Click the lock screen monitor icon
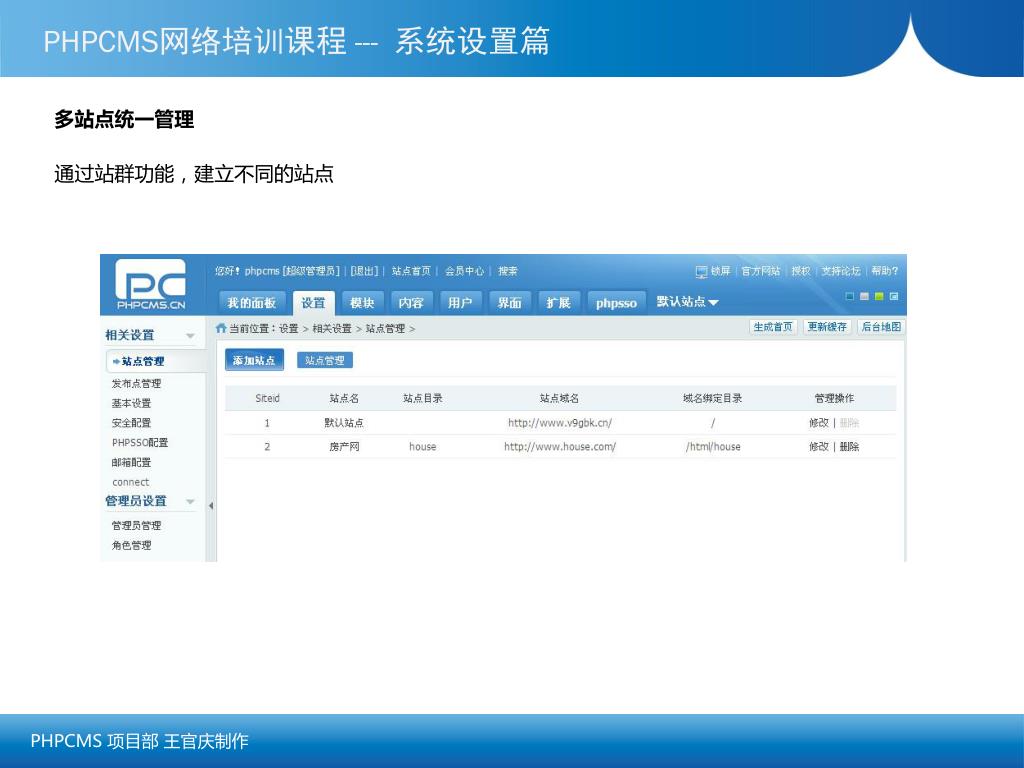This screenshot has width=1024, height=768. (701, 271)
